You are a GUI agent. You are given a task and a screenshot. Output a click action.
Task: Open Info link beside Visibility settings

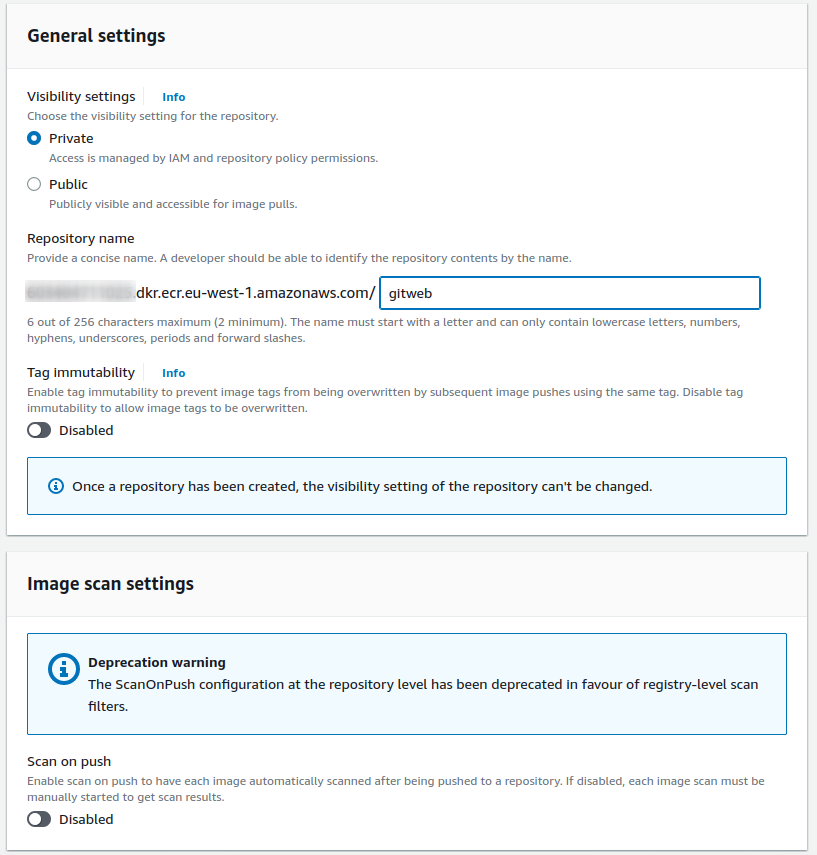click(x=174, y=97)
